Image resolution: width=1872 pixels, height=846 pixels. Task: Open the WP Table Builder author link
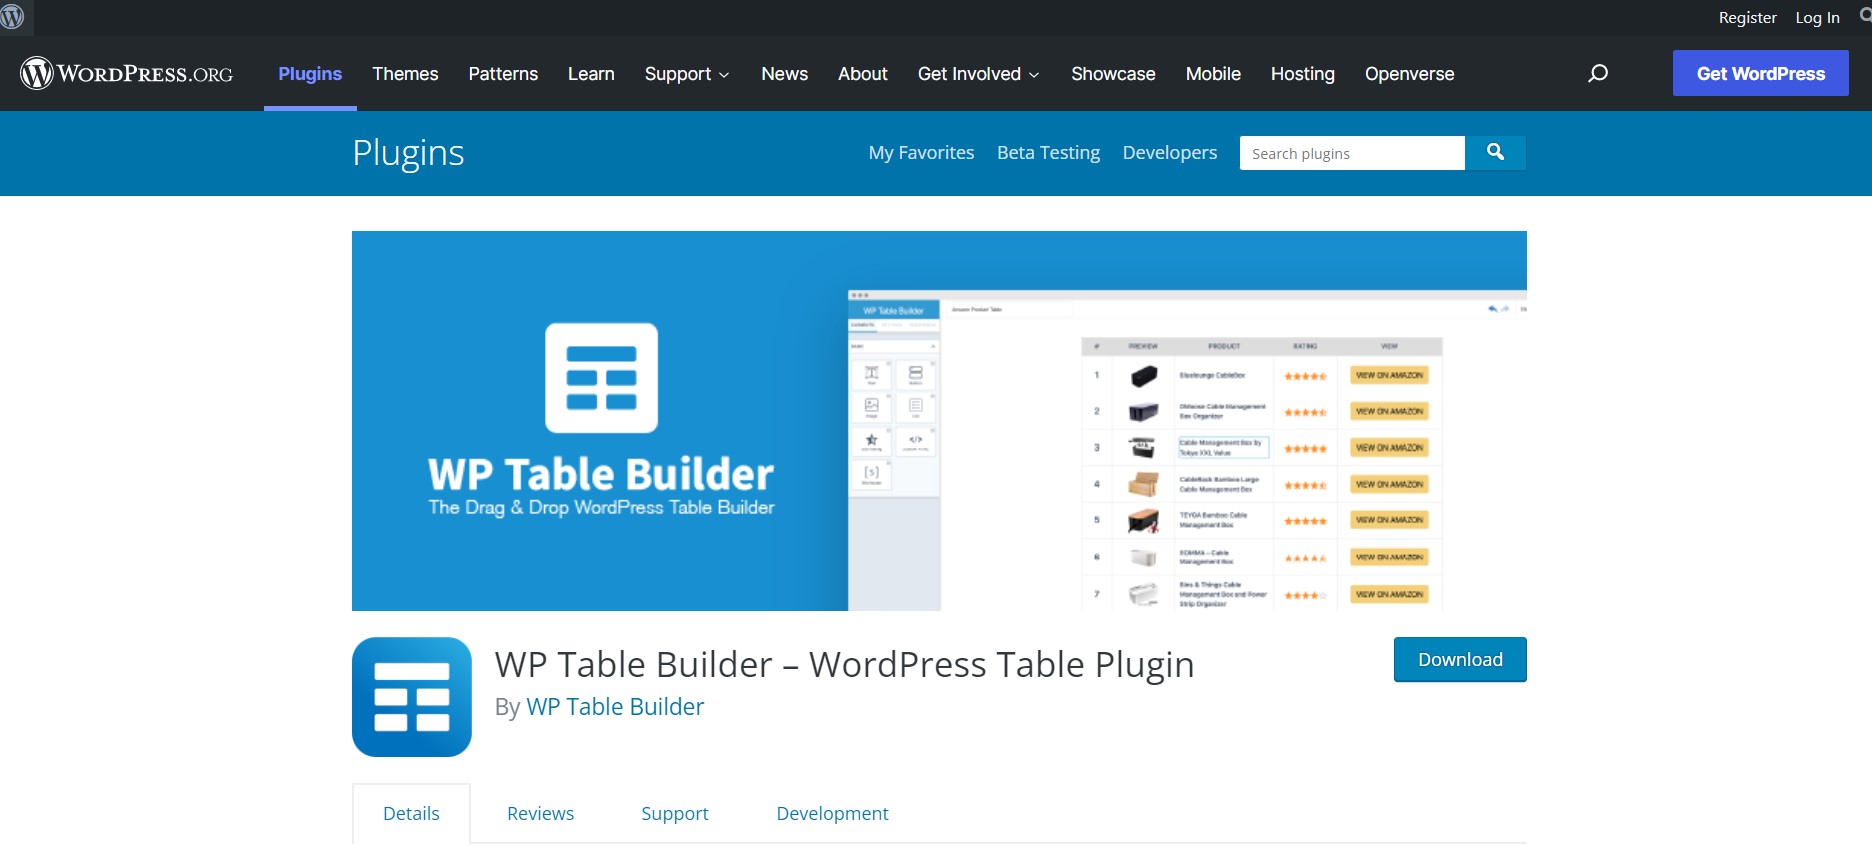click(615, 707)
